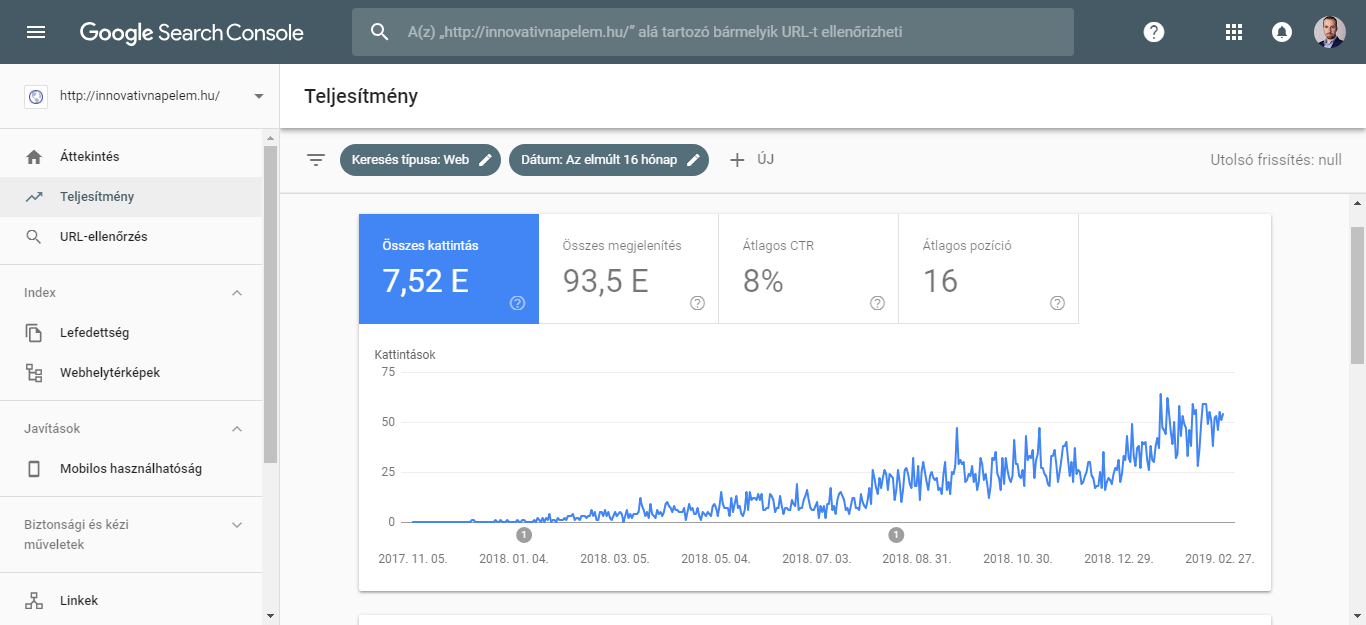
Task: Open the hamburger main menu
Action: click(36, 32)
